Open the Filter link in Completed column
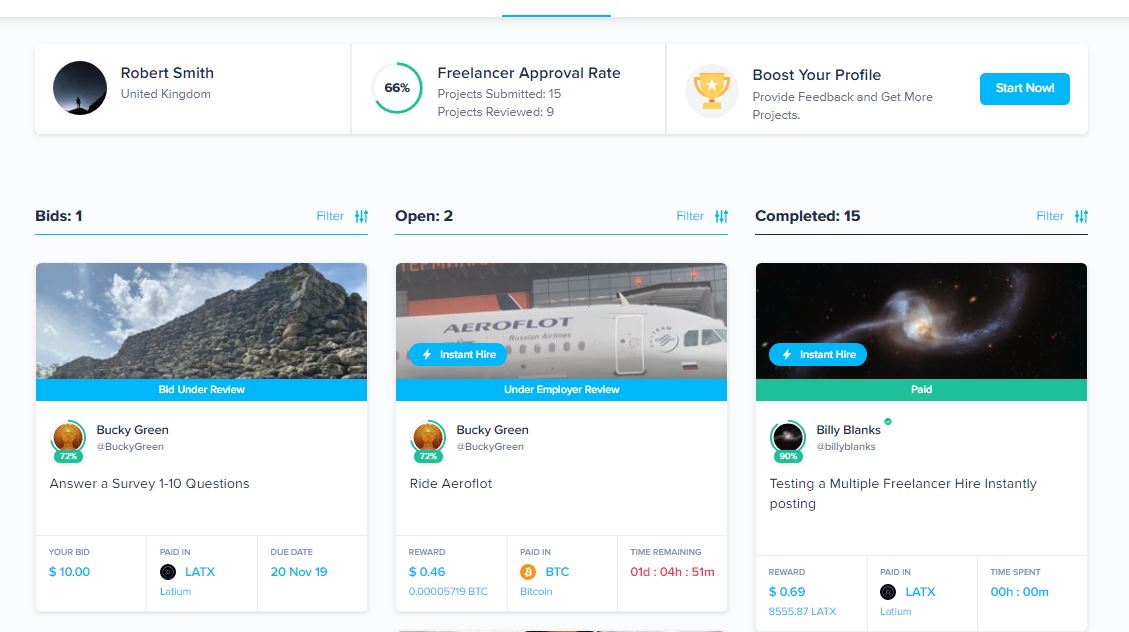Screen dimensions: 1129x632 [x=1050, y=216]
